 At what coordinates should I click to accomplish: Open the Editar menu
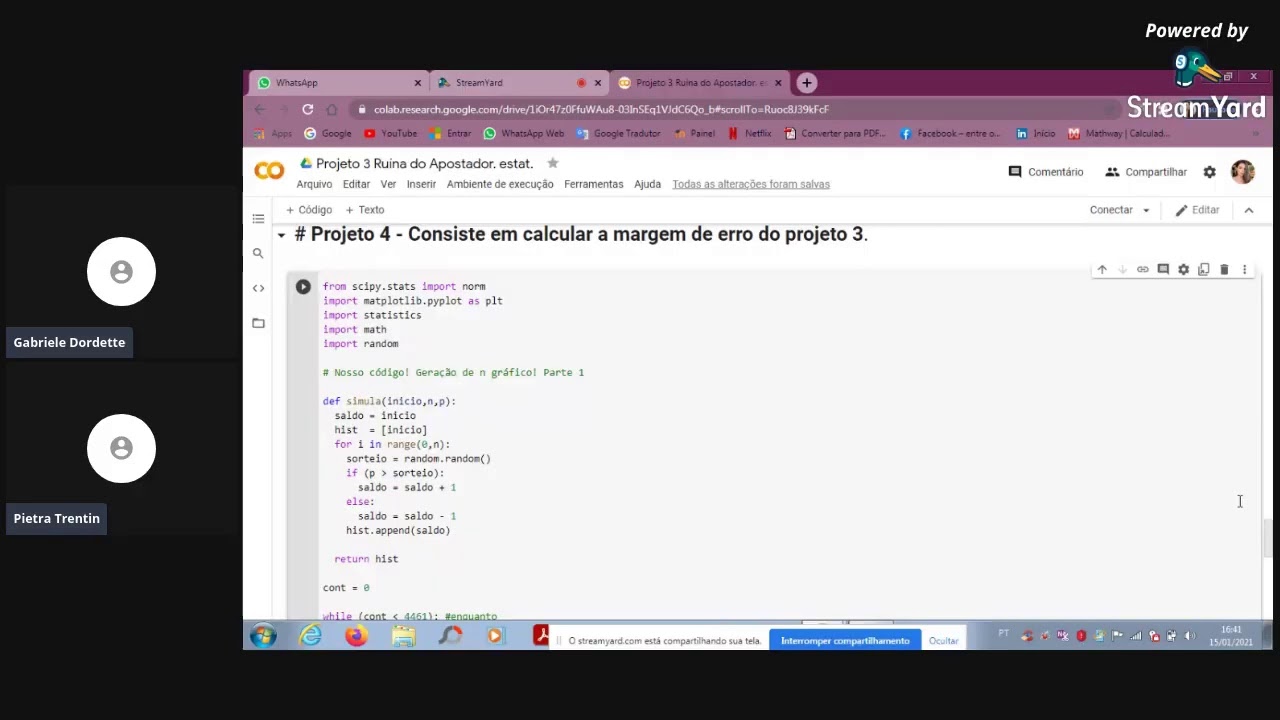point(356,184)
